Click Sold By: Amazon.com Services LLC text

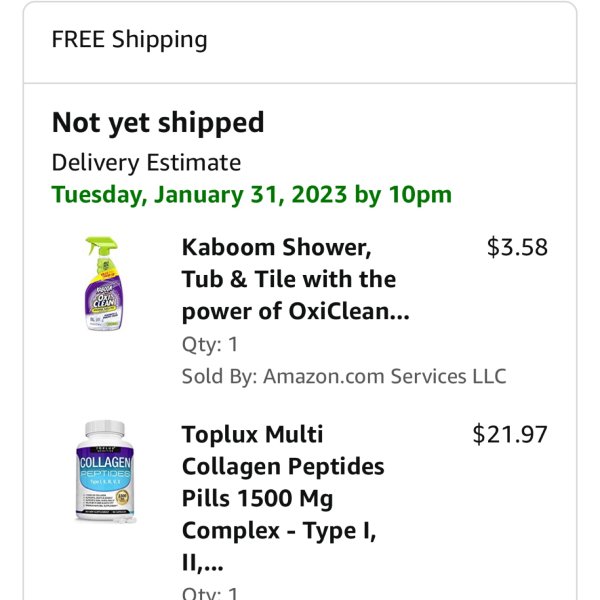point(344,376)
